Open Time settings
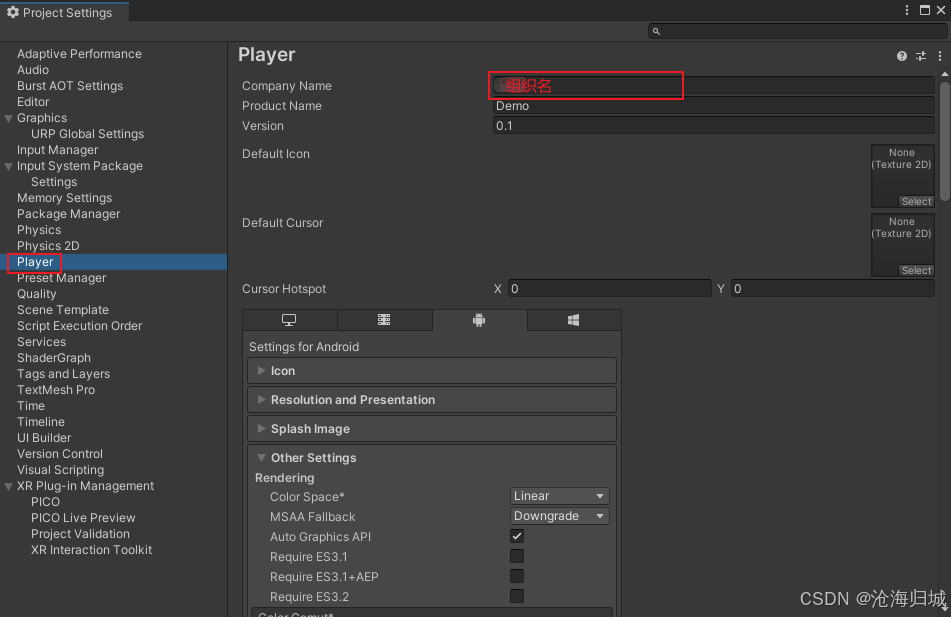This screenshot has height=617, width=951. click(31, 406)
